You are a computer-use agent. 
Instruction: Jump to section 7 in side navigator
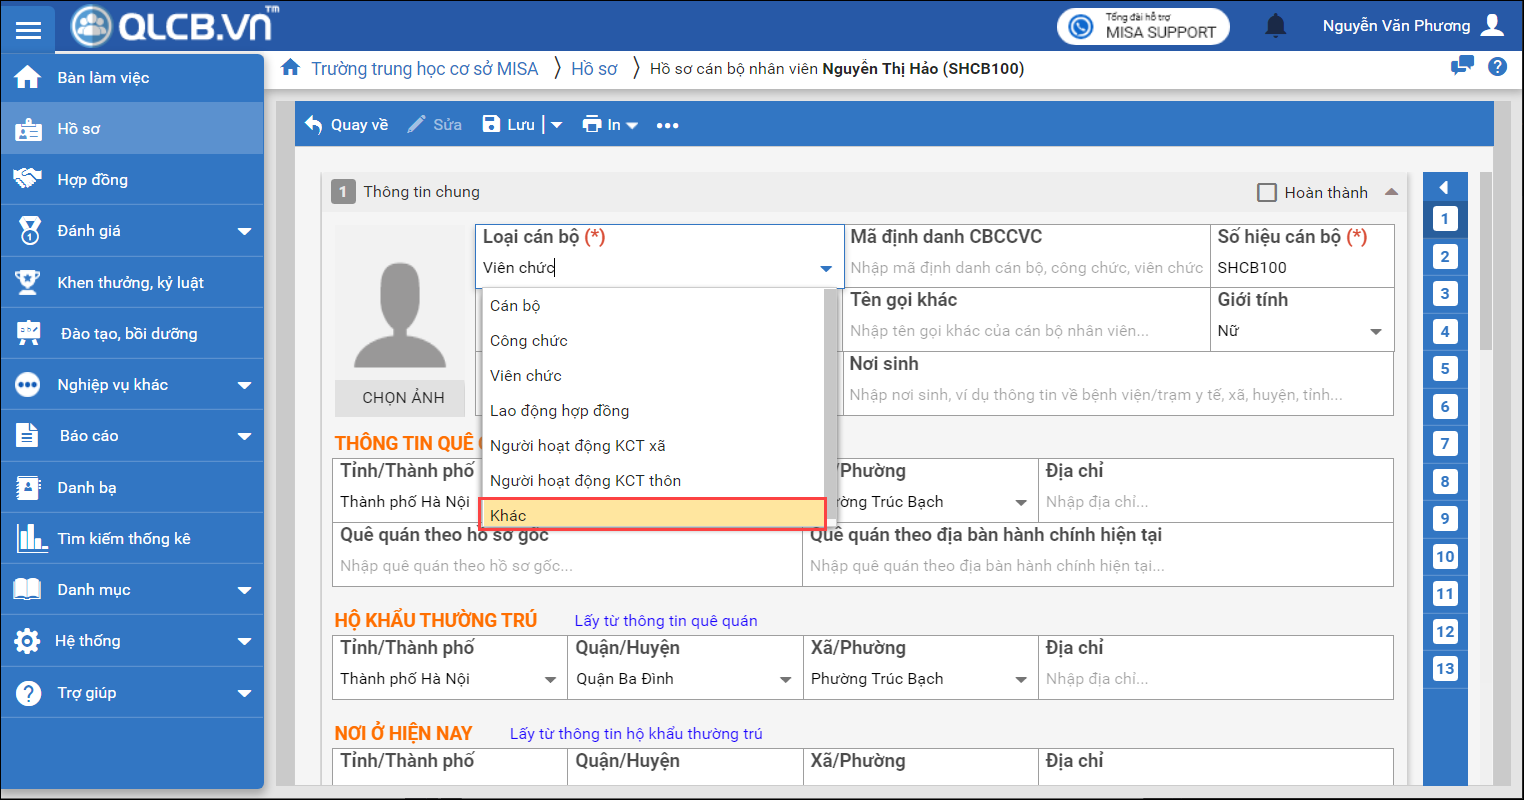[1444, 444]
